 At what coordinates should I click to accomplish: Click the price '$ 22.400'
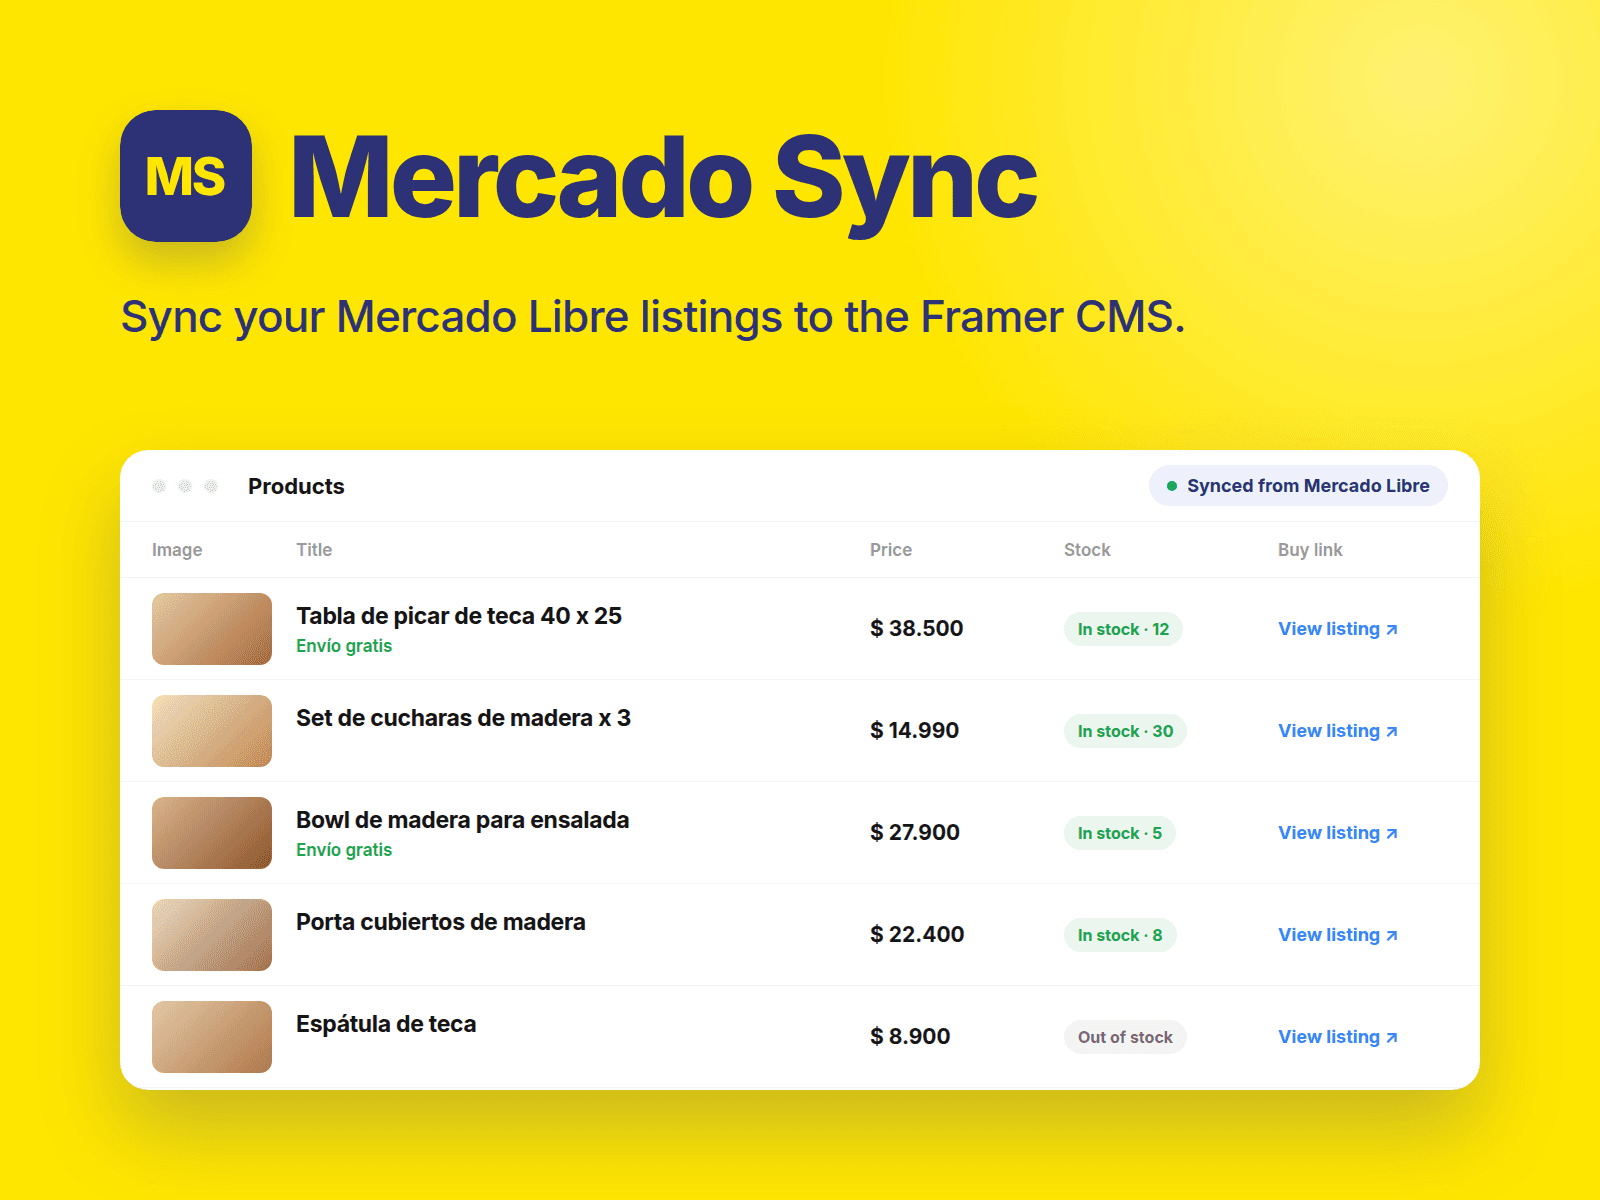coord(917,935)
